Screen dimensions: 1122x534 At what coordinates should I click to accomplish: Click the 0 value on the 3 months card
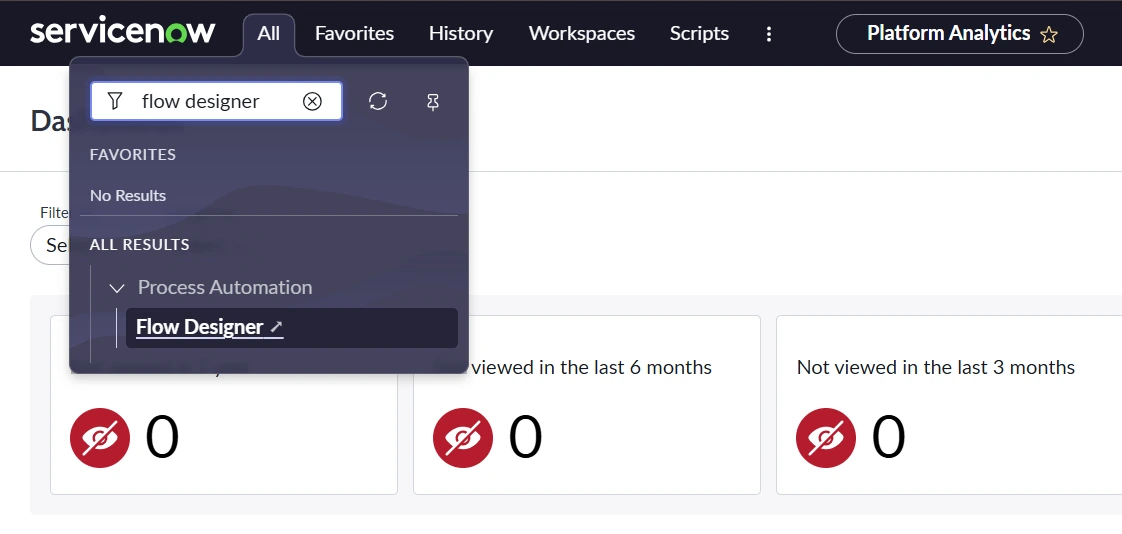click(888, 437)
